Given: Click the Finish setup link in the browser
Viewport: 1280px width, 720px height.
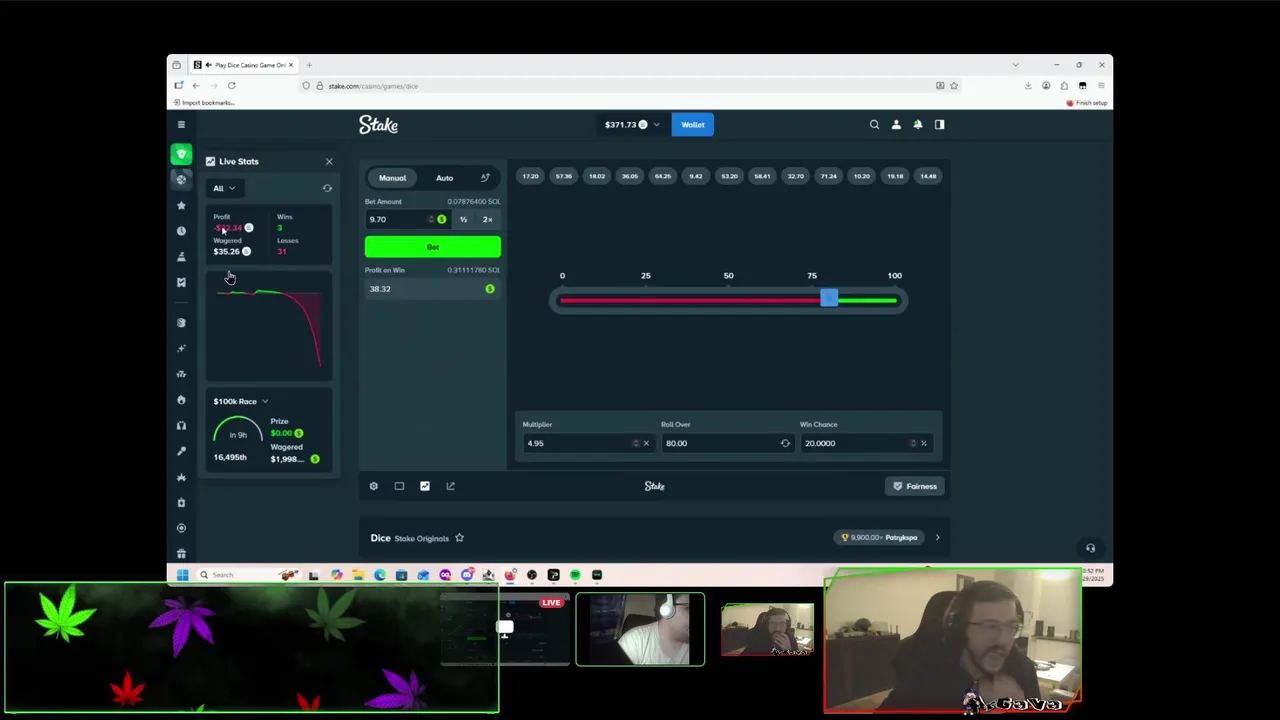Looking at the screenshot, I should 1087,103.
